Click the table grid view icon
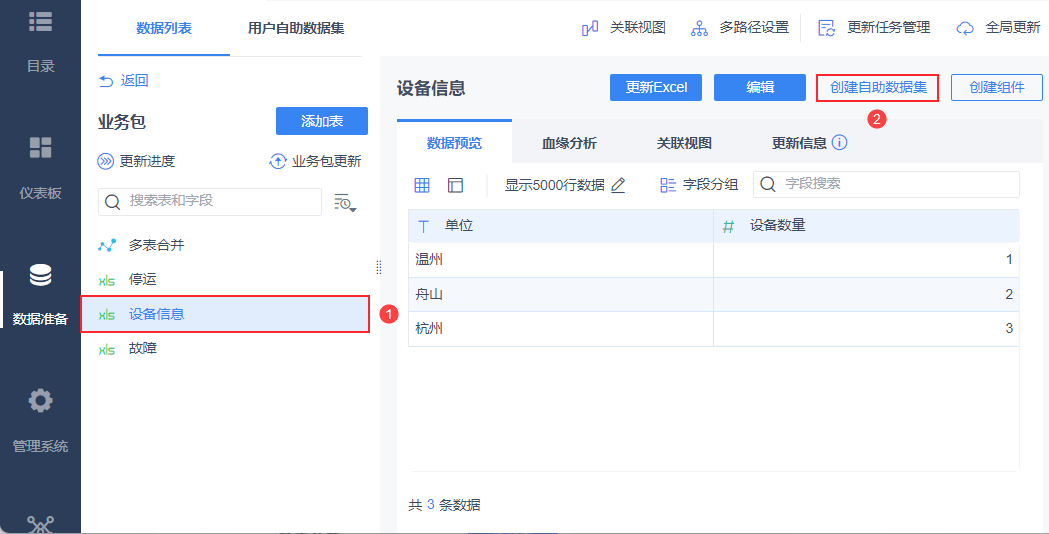The width and height of the screenshot is (1049, 534). (x=422, y=185)
